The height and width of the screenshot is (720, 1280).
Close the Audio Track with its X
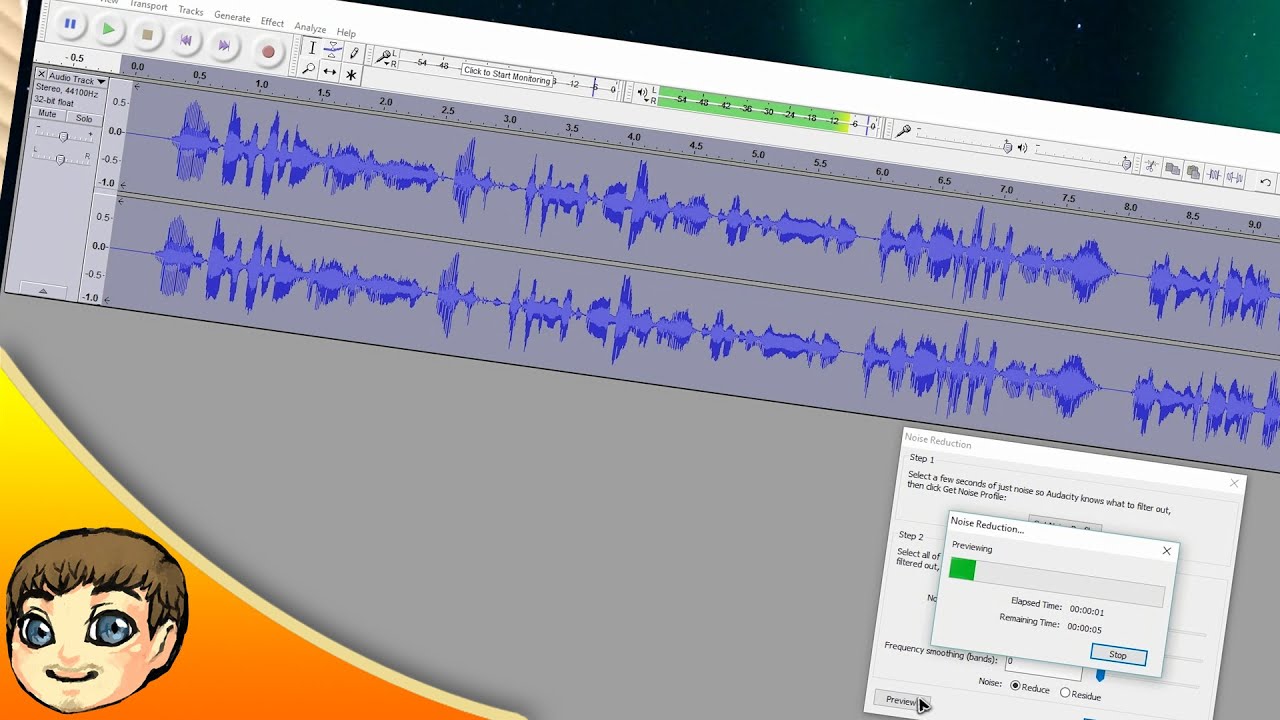tap(40, 75)
